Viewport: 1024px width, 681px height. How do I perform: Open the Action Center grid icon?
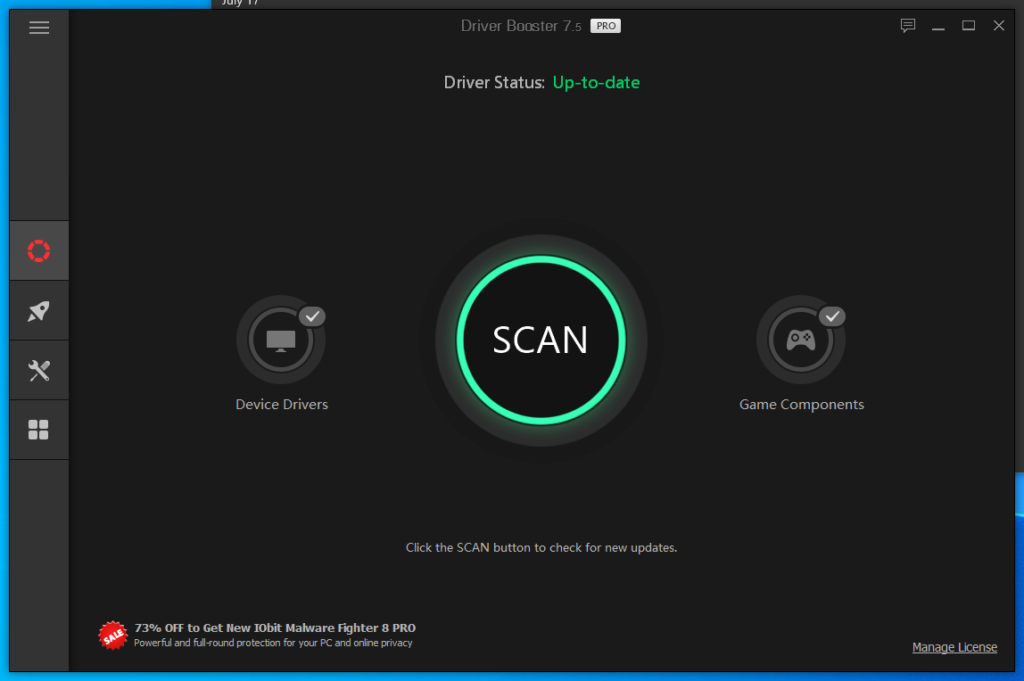click(38, 429)
